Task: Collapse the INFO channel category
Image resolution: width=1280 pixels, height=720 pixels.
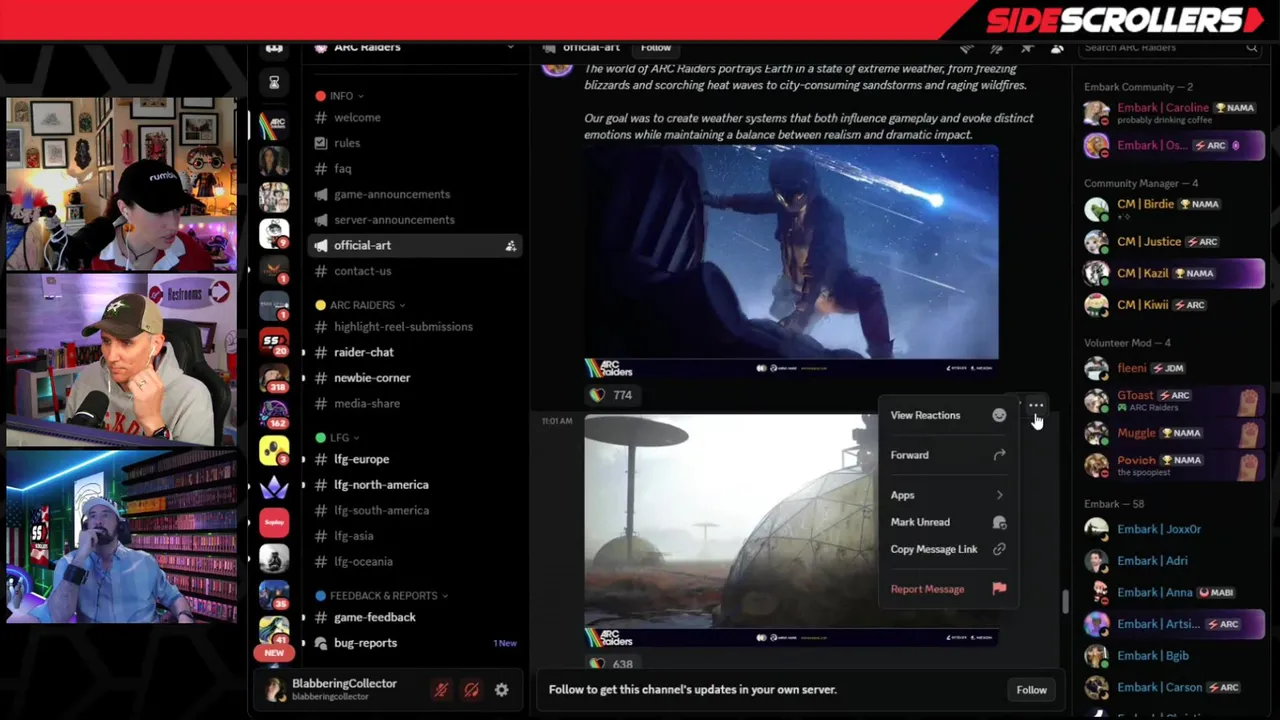Action: [345, 96]
